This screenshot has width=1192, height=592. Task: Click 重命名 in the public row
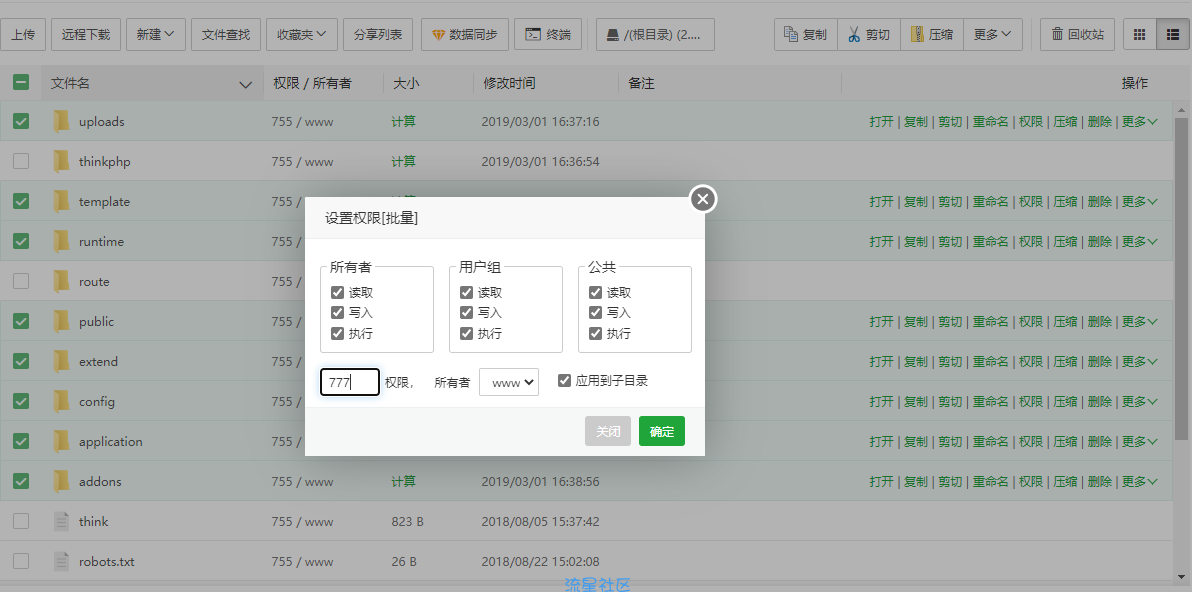[x=991, y=321]
